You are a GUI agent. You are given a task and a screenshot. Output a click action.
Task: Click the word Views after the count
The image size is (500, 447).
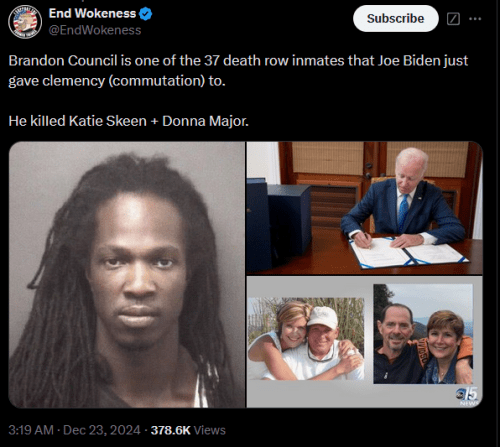[x=210, y=430]
